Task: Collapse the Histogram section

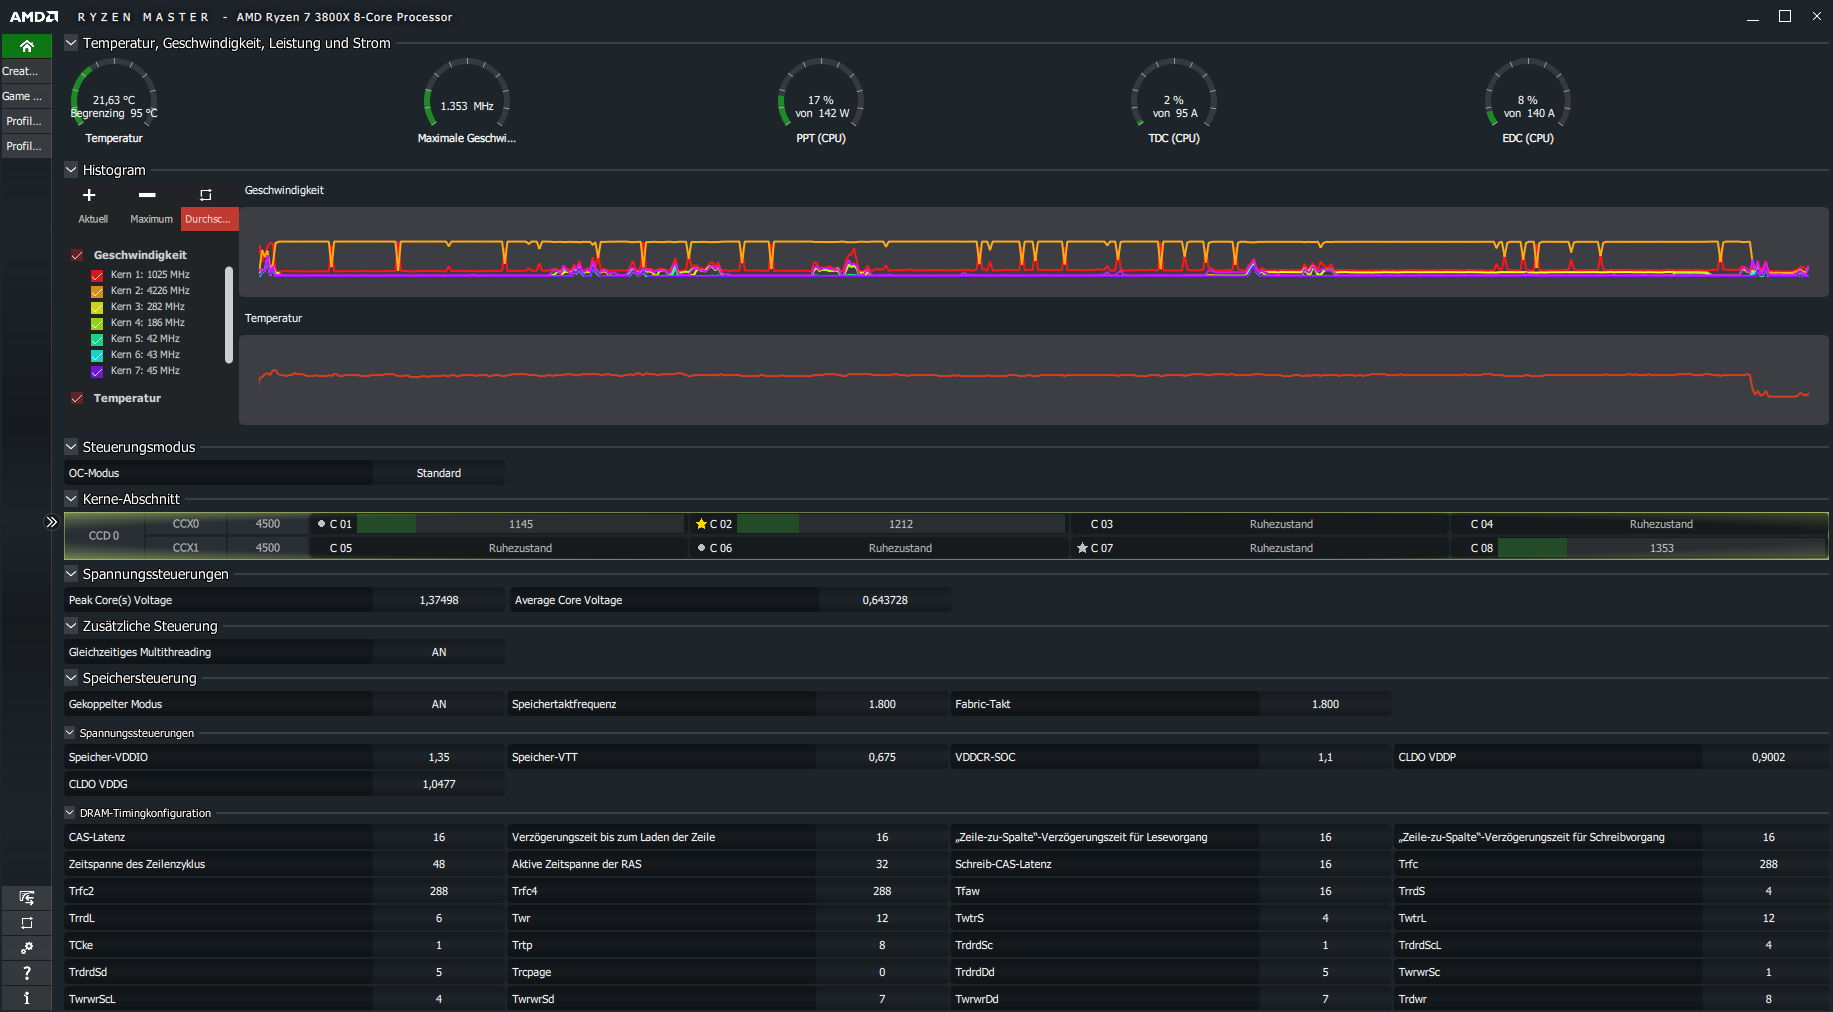Action: click(71, 170)
